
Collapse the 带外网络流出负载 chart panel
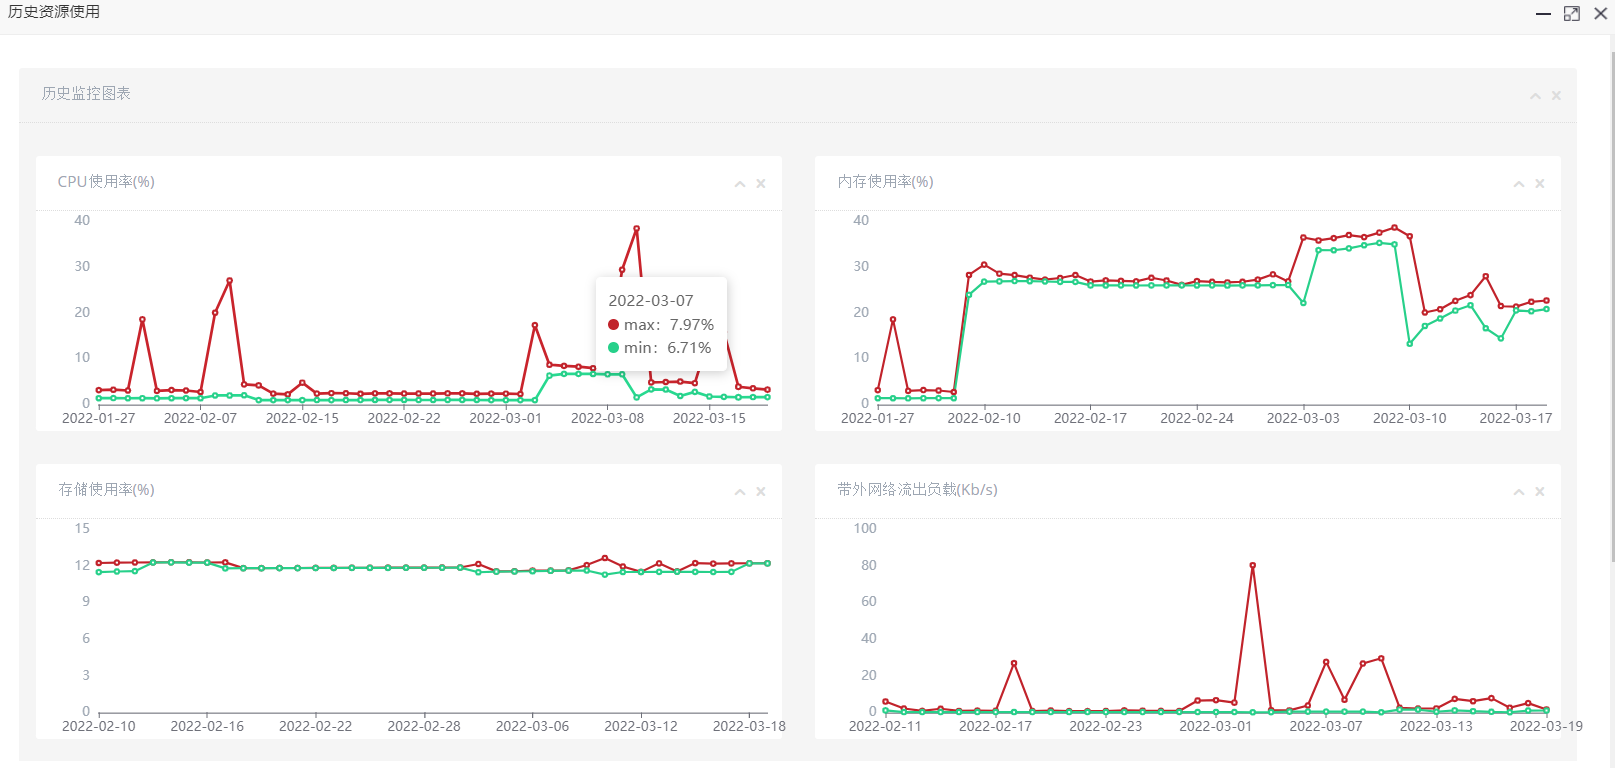(x=1519, y=492)
